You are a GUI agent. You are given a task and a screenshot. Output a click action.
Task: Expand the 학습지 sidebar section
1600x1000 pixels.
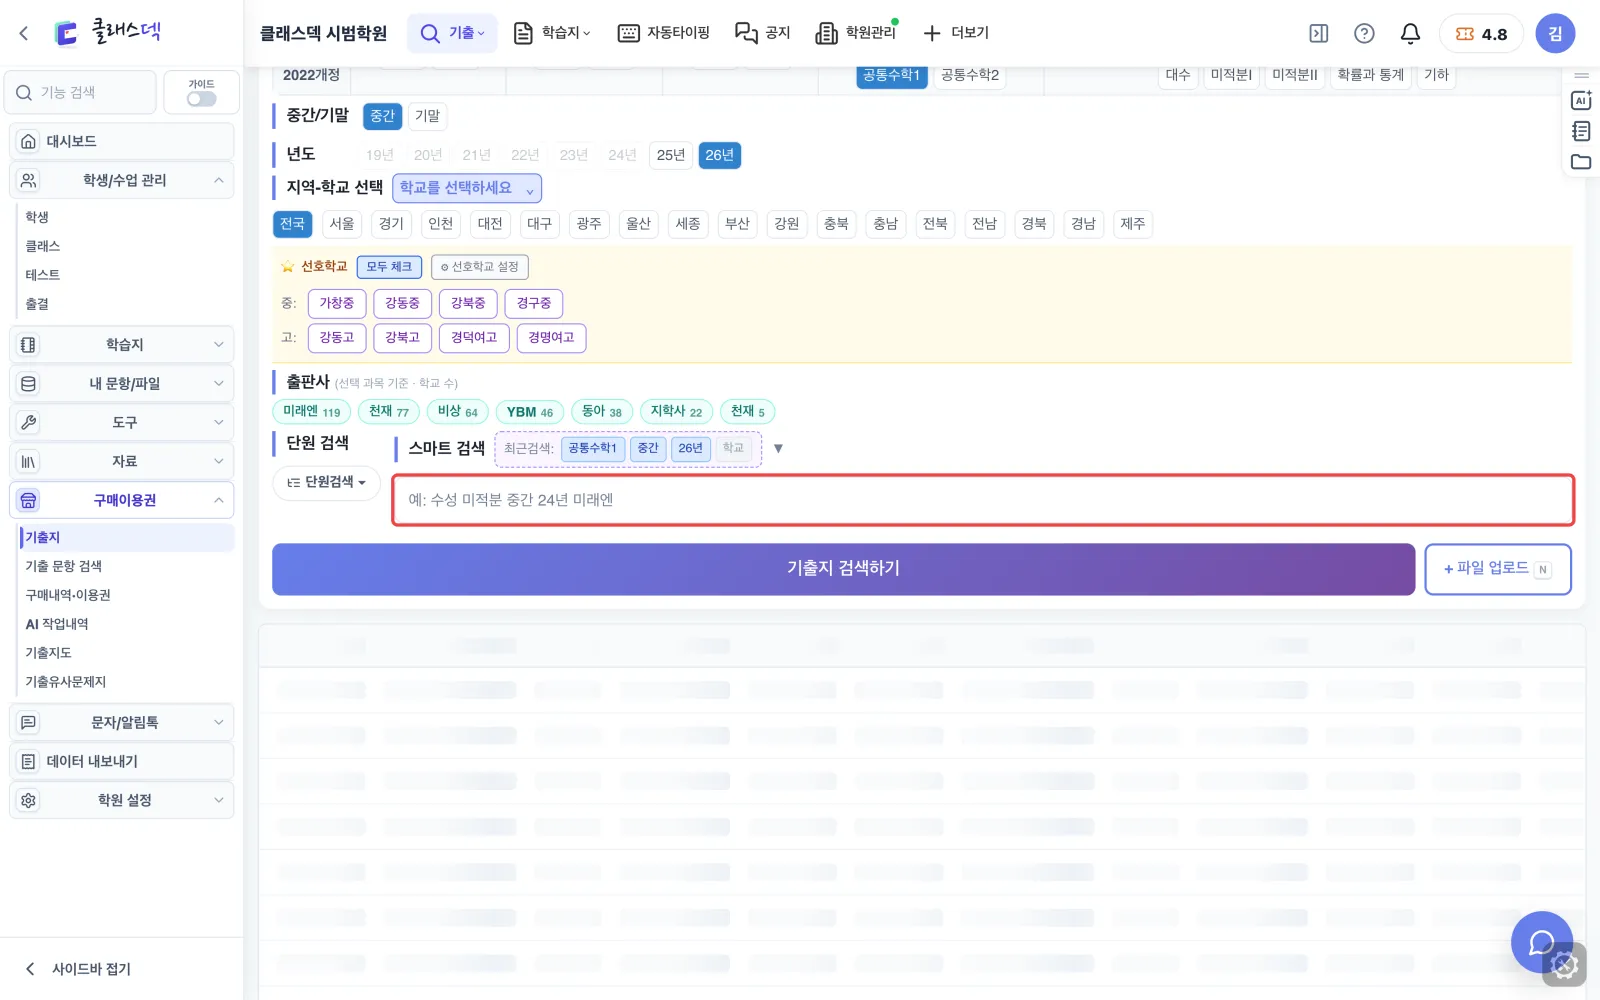coord(122,344)
